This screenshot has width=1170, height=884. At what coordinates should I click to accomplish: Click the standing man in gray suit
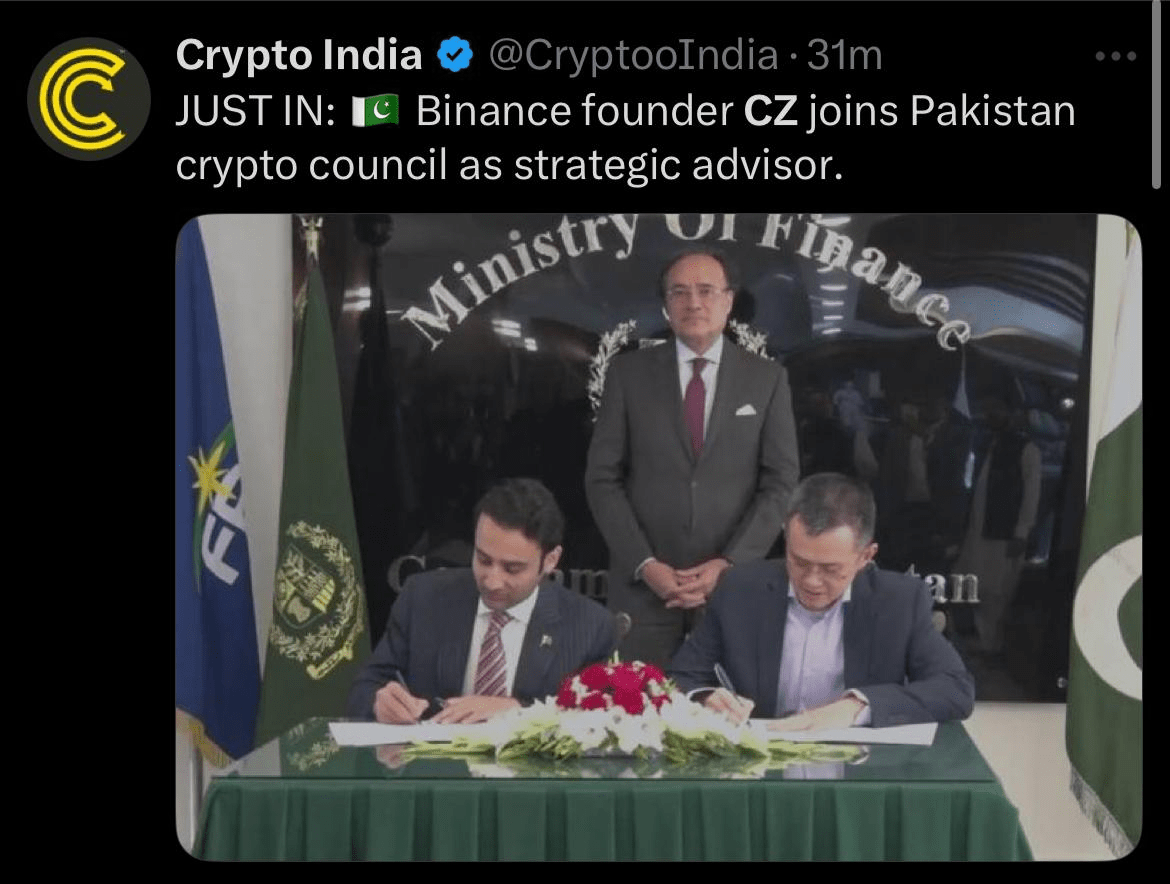pos(692,442)
